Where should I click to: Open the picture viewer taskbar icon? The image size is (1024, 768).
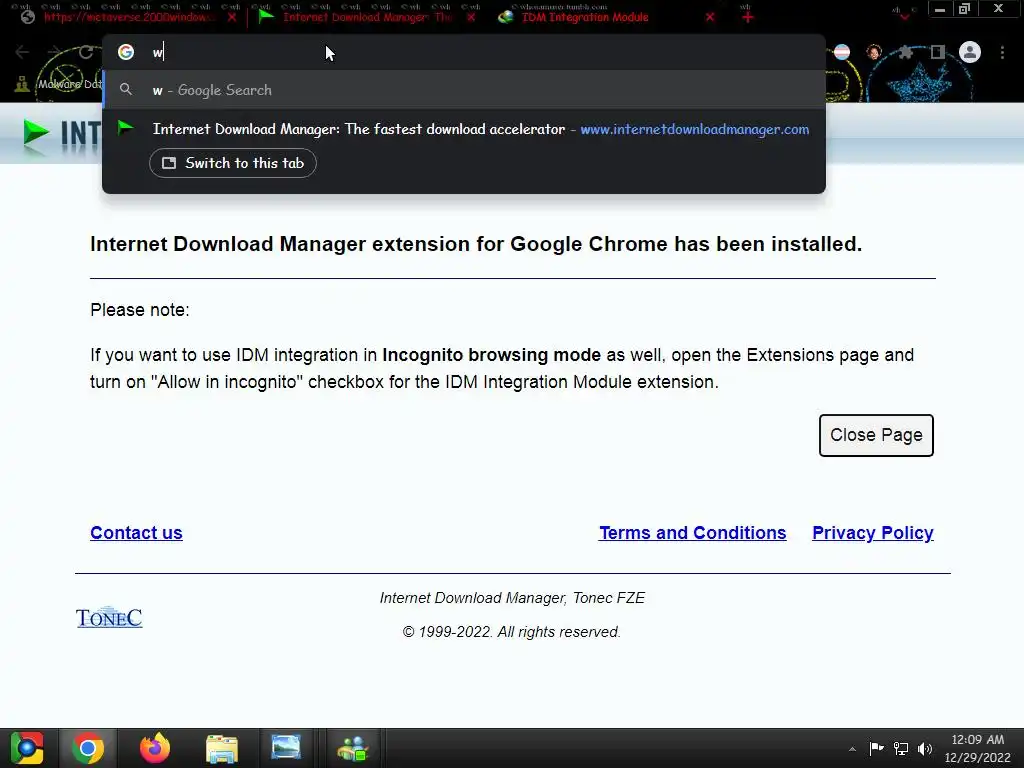(x=286, y=747)
